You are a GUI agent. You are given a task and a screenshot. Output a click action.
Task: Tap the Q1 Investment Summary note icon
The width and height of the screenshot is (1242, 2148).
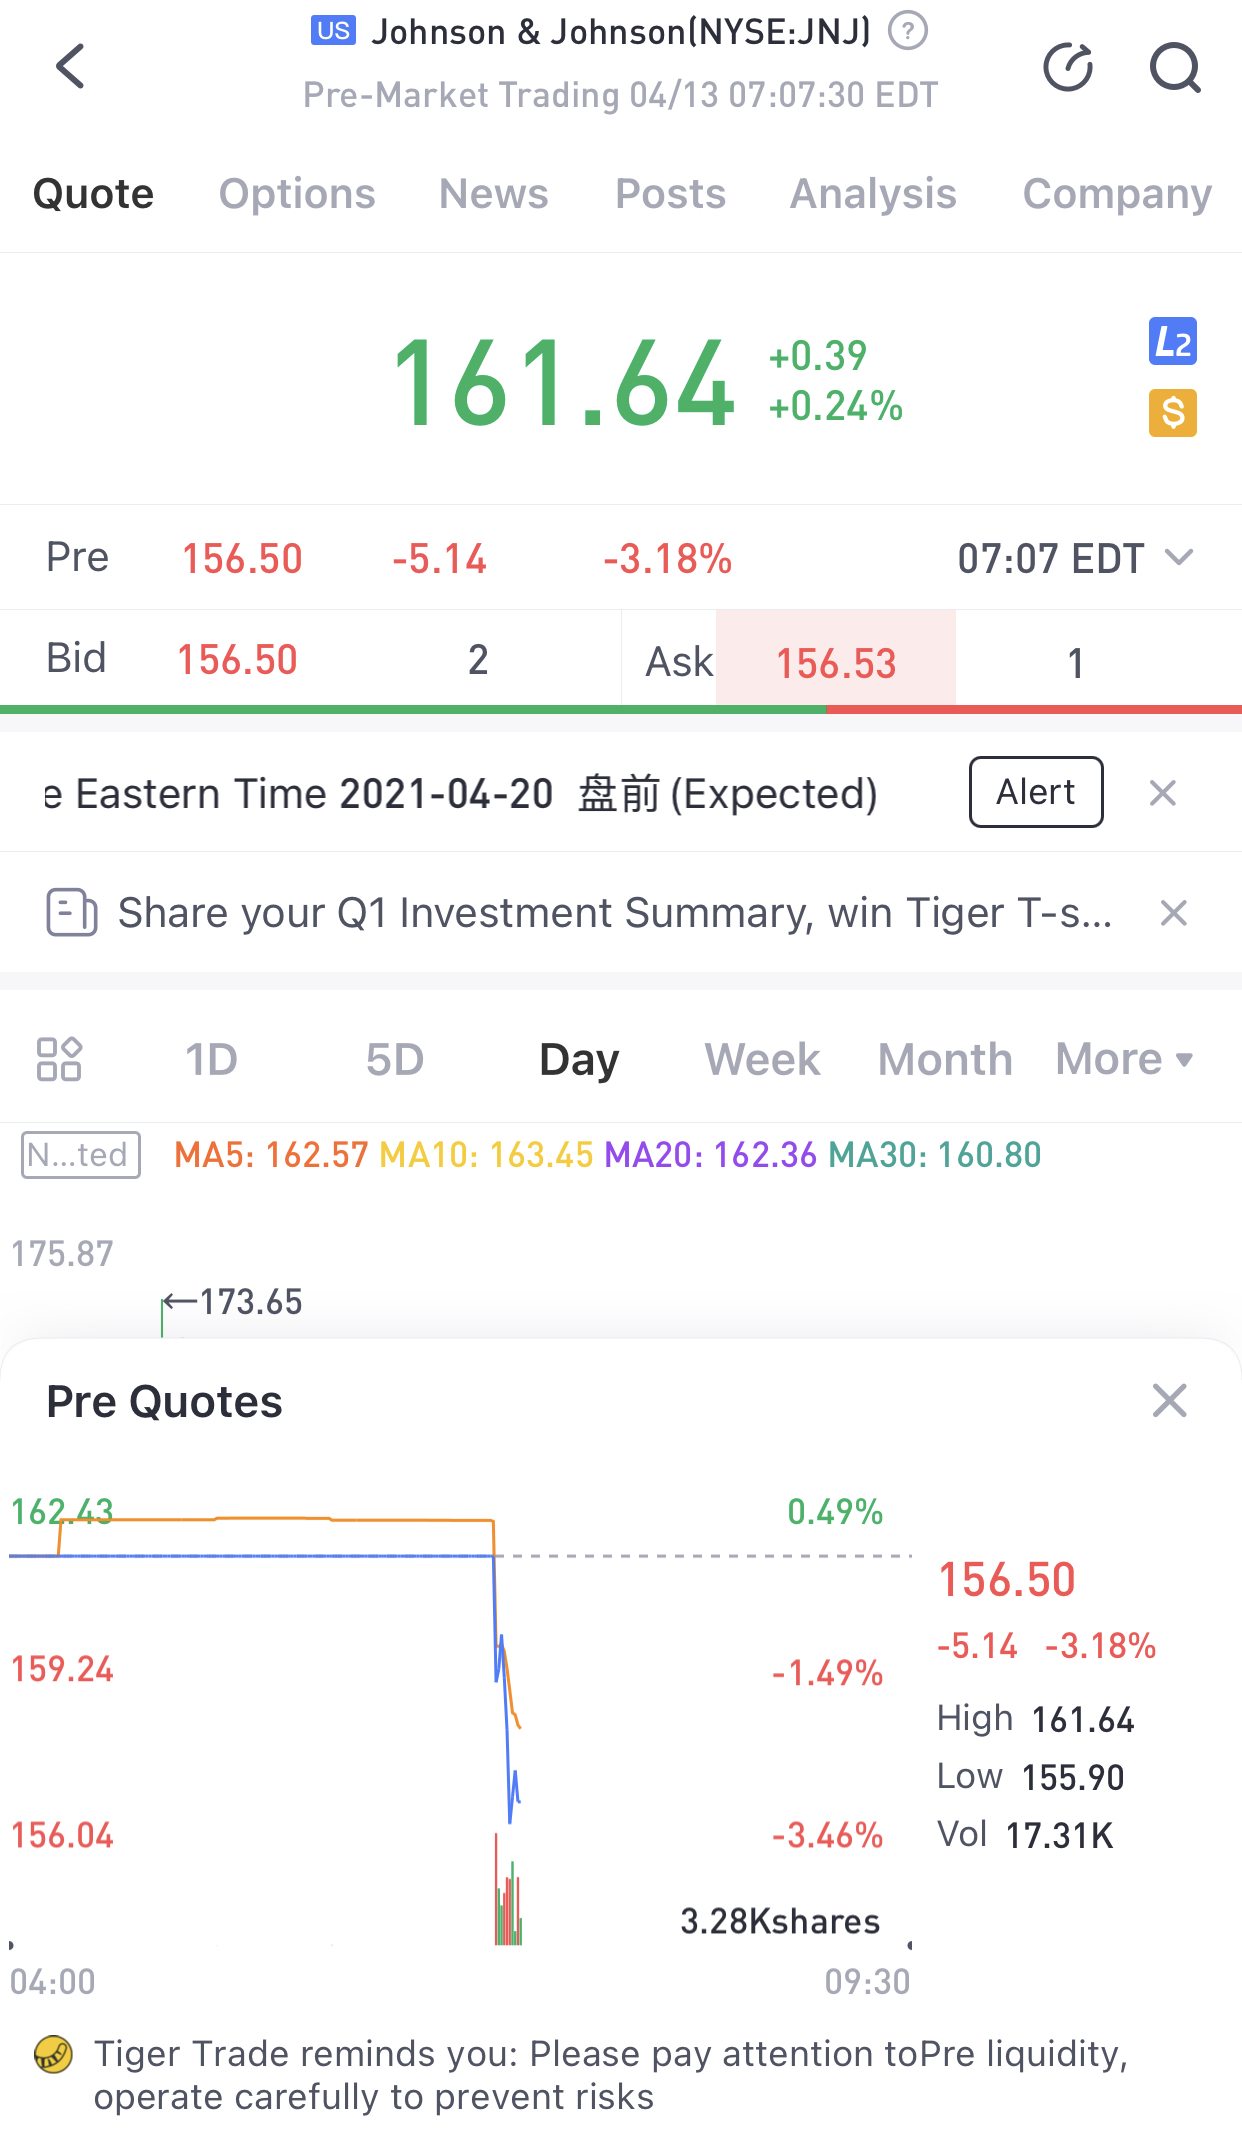(x=71, y=912)
